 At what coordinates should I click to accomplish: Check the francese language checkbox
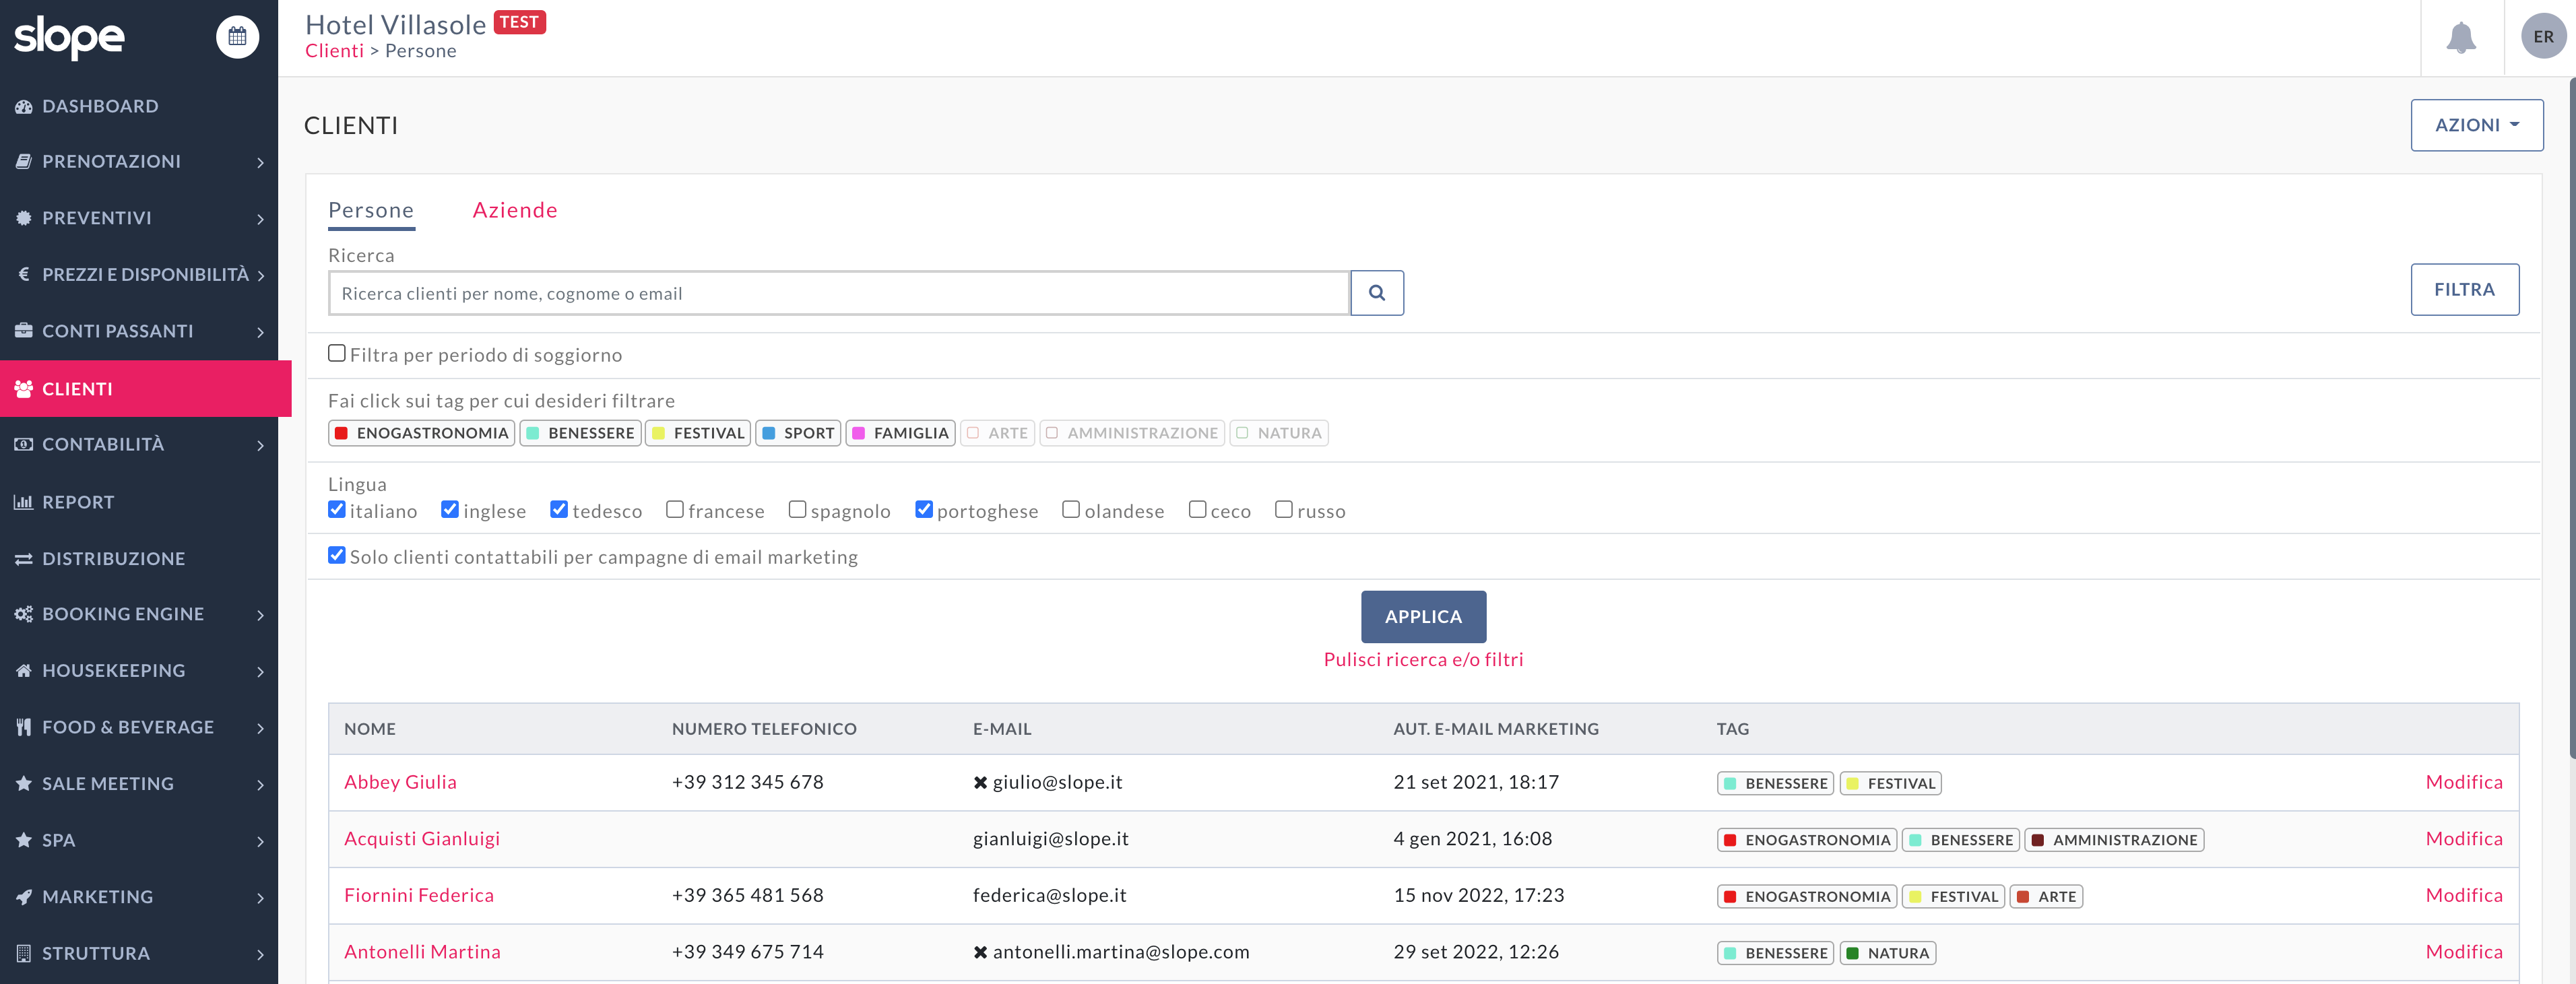pos(675,509)
